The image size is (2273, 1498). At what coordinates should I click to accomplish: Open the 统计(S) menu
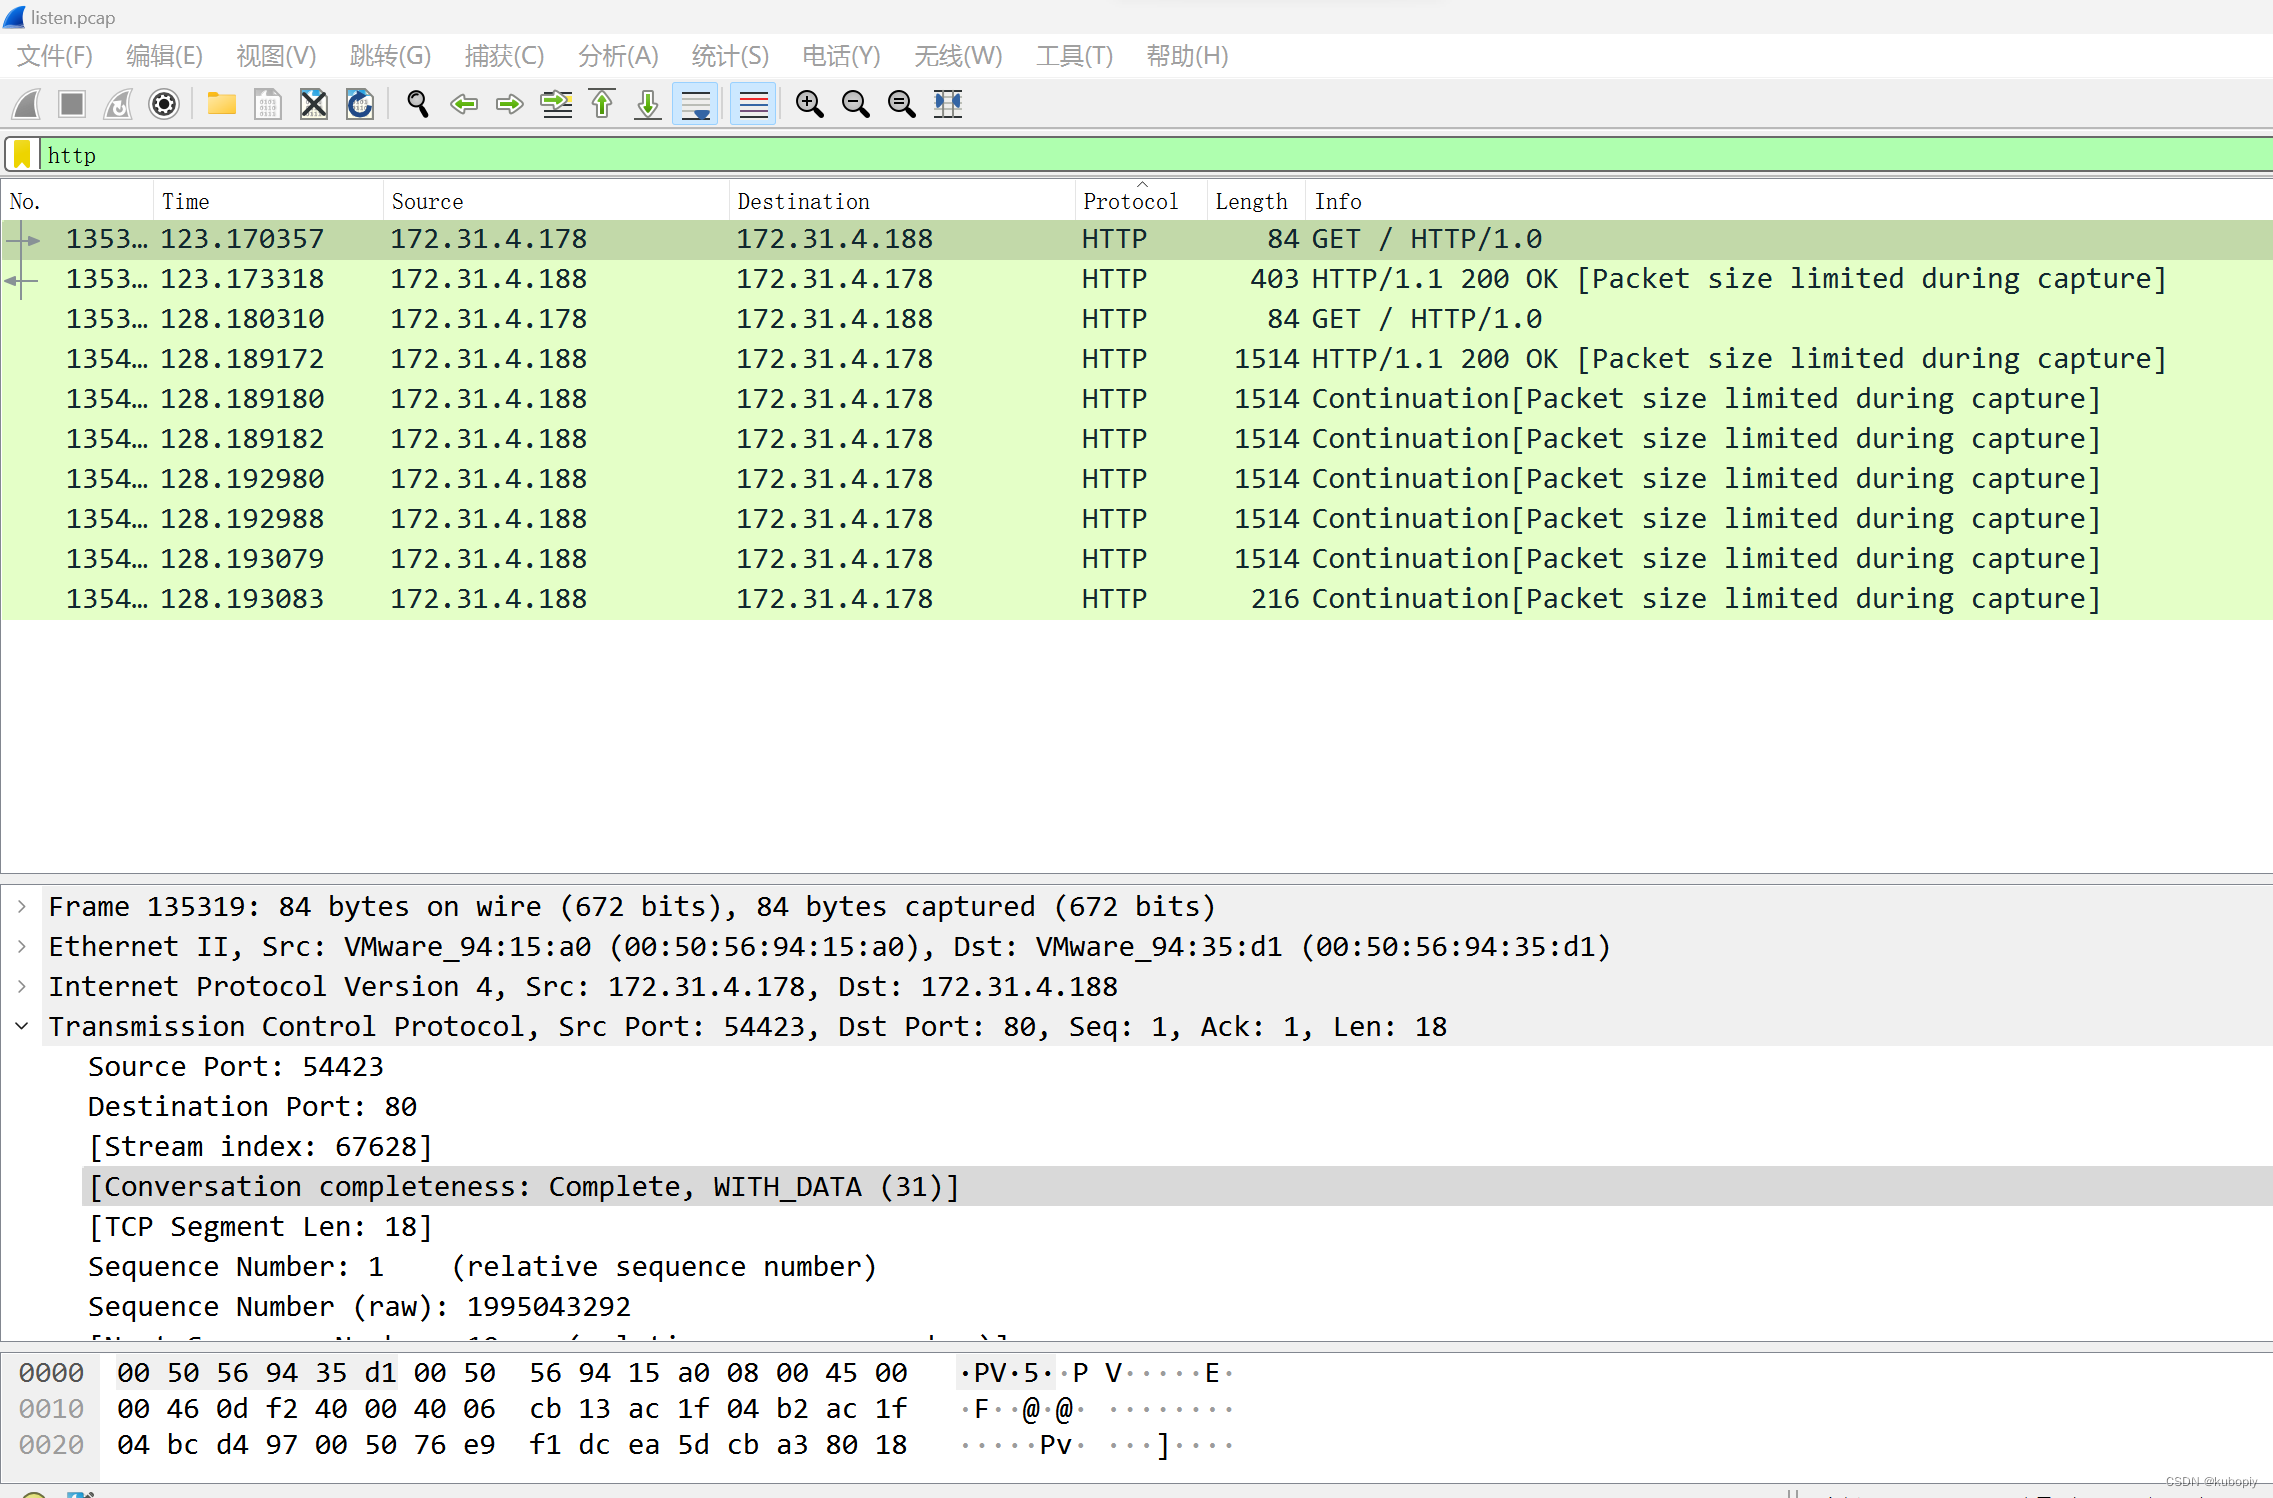tap(730, 56)
